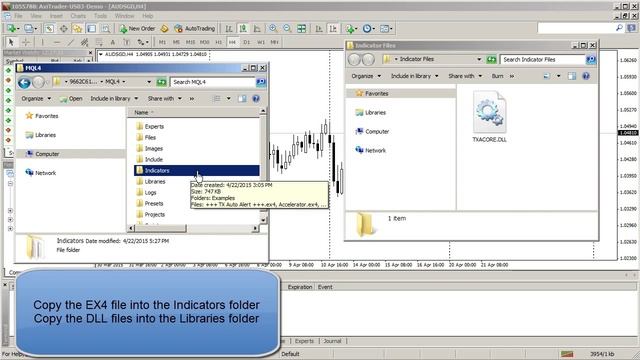
Task: Open the View menu
Action: pyautogui.click(x=36, y=16)
